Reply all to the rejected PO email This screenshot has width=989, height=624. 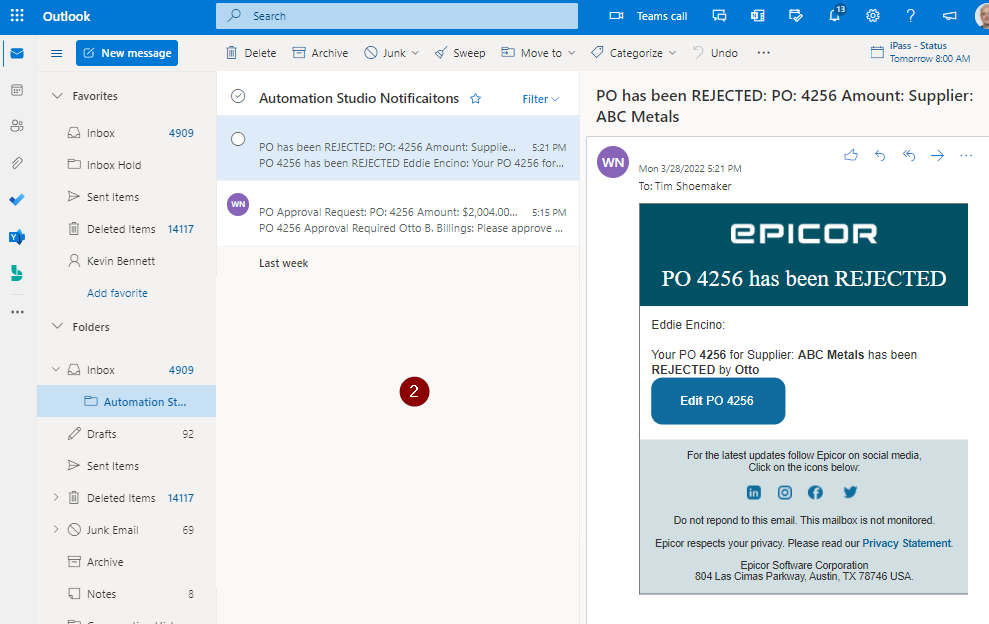click(909, 155)
